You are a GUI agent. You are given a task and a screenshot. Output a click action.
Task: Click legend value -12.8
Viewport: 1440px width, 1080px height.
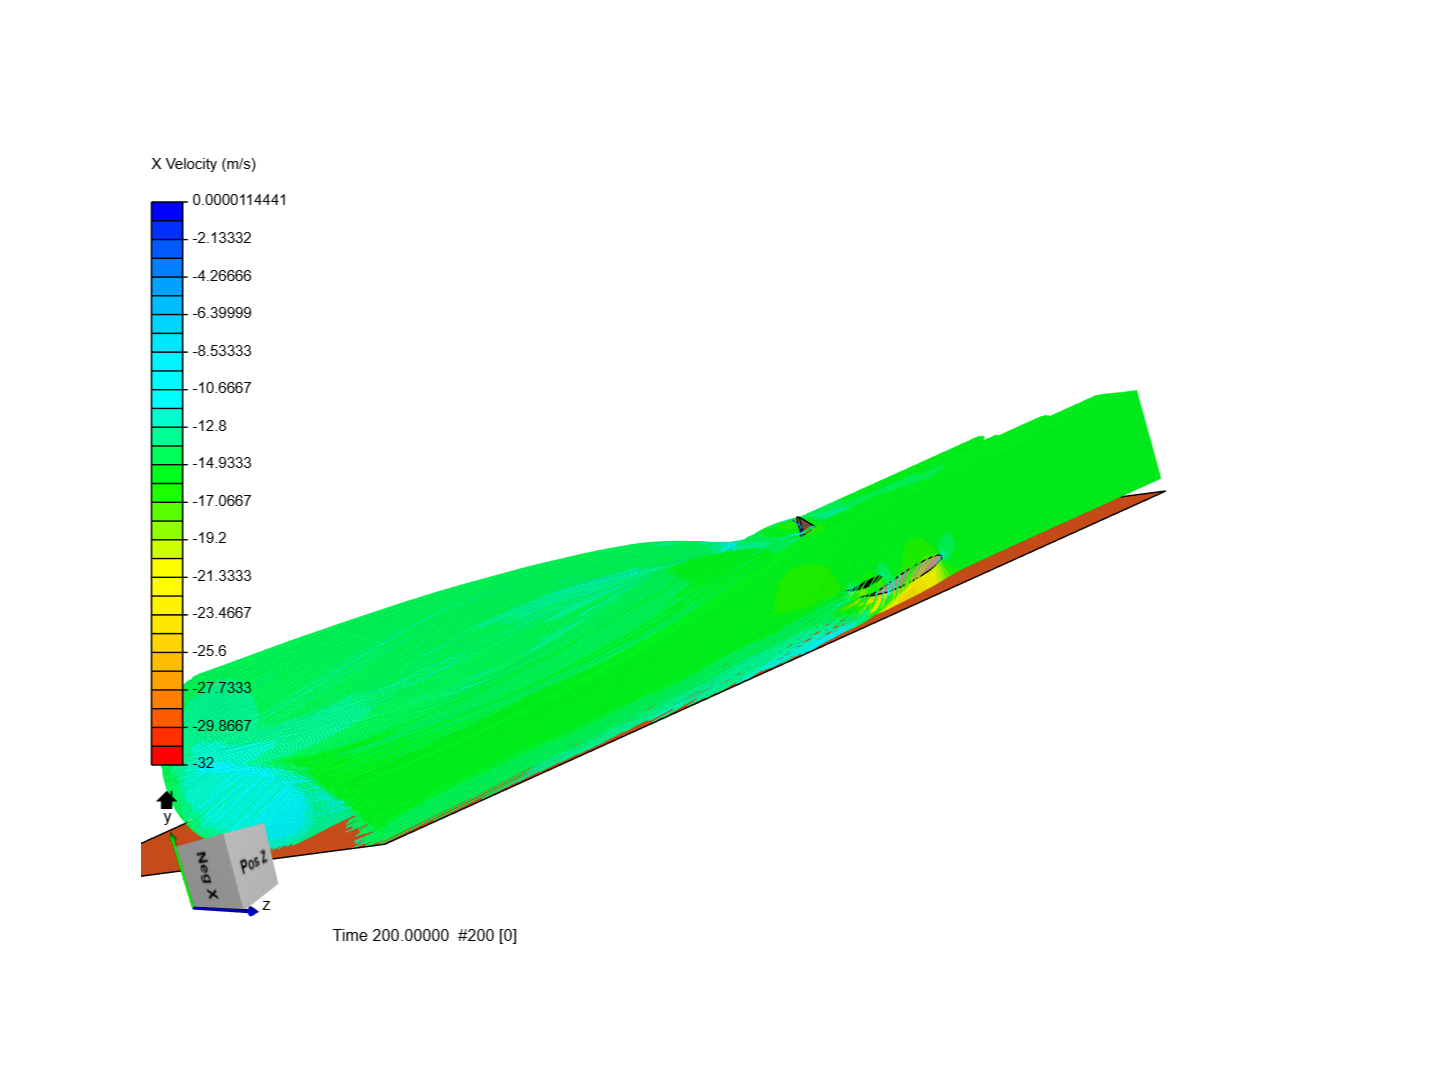(210, 426)
